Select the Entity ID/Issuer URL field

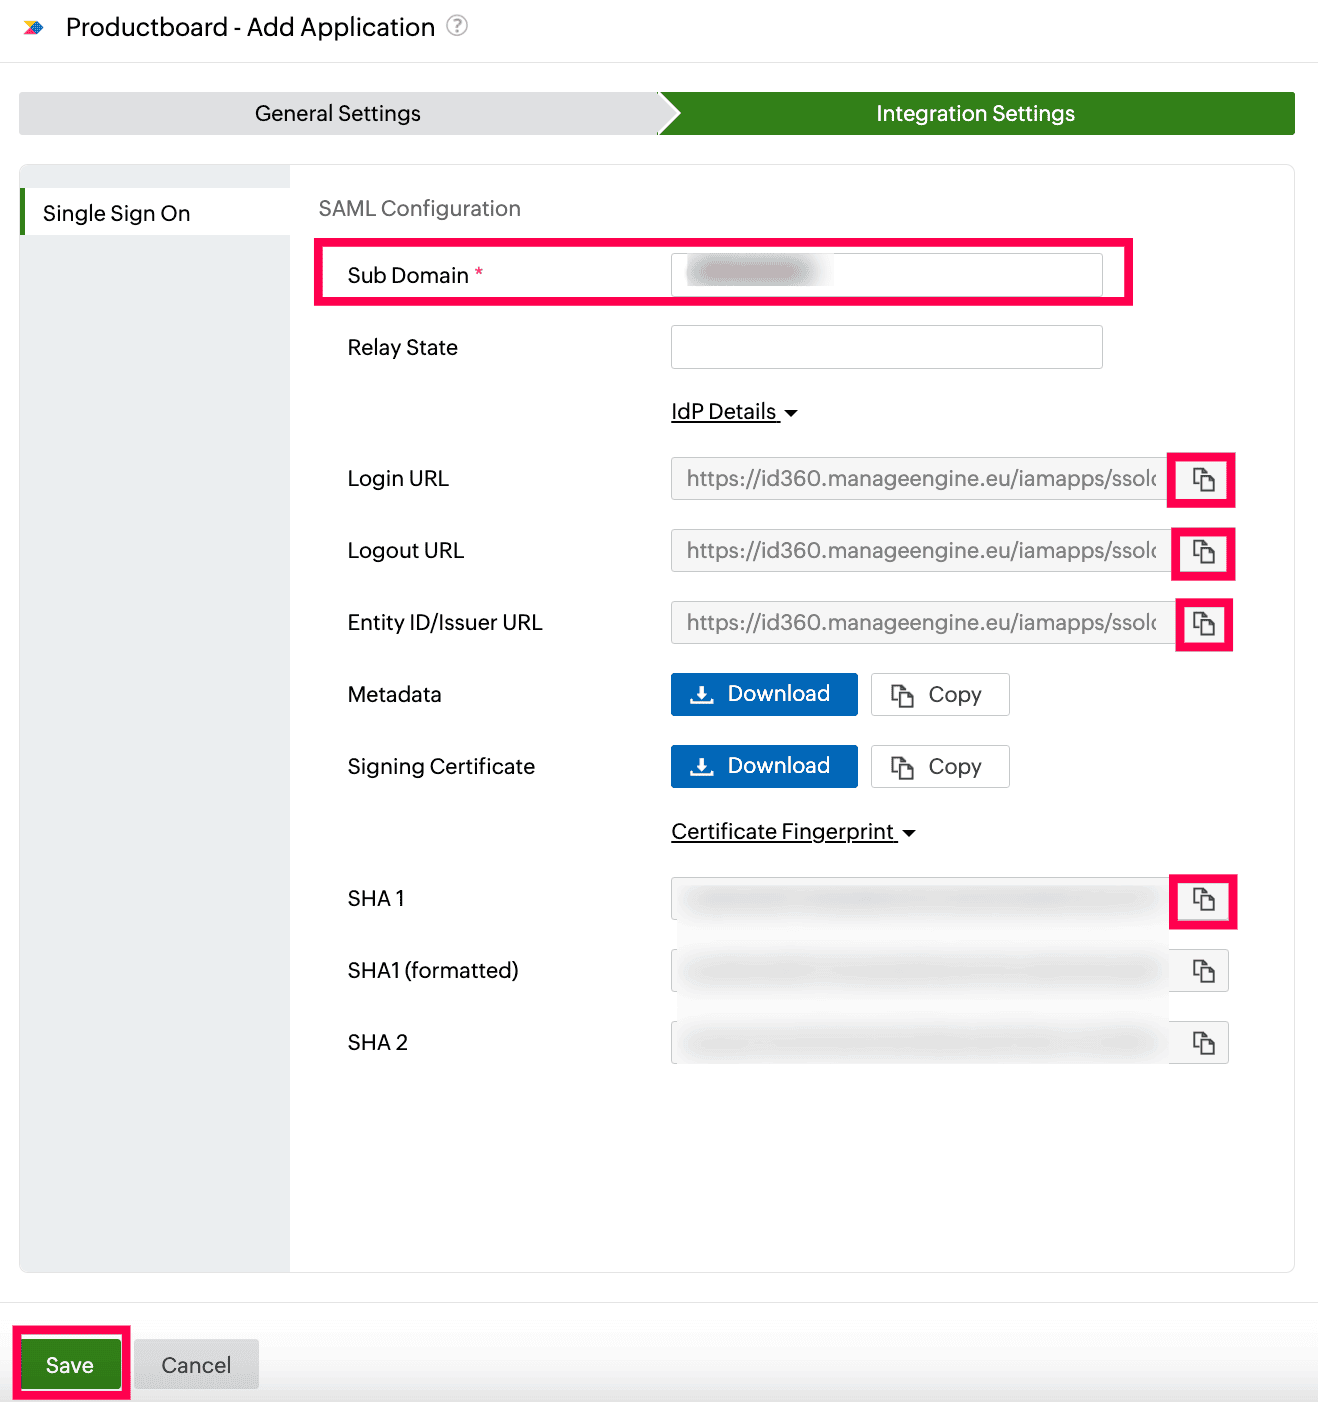tap(925, 623)
